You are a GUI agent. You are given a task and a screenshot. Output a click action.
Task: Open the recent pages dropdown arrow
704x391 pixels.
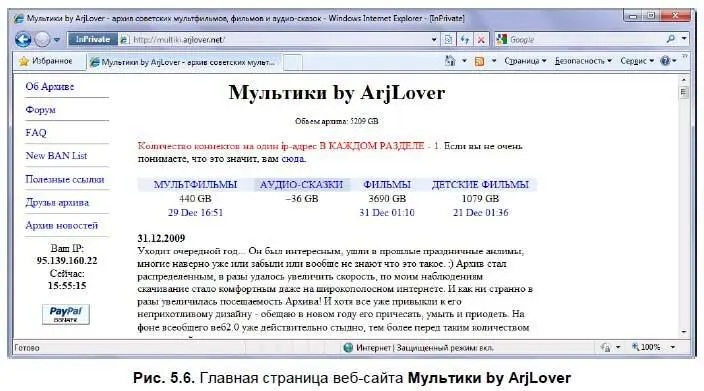coord(57,40)
